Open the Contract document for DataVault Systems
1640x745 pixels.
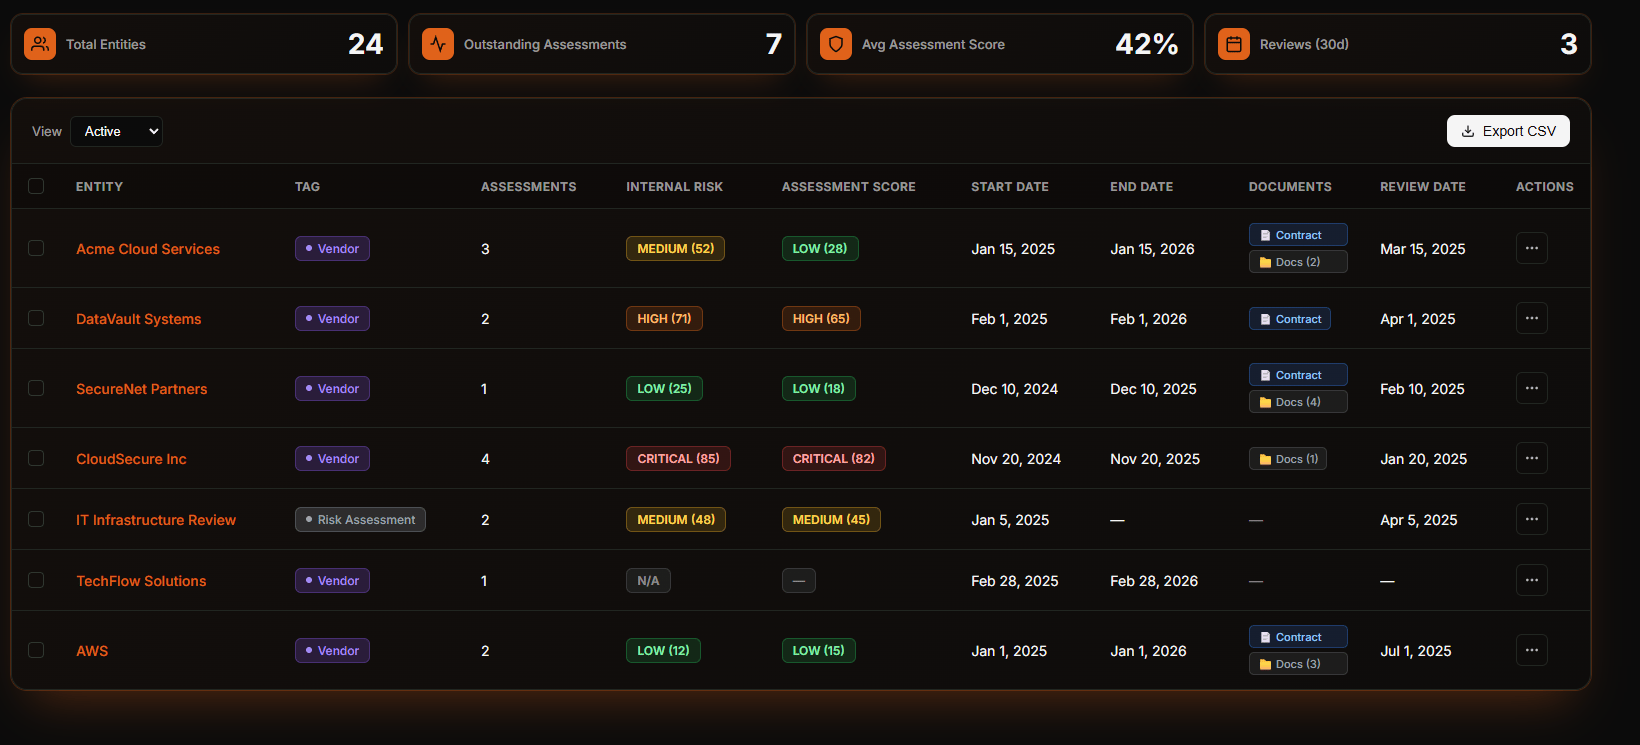(x=1290, y=319)
